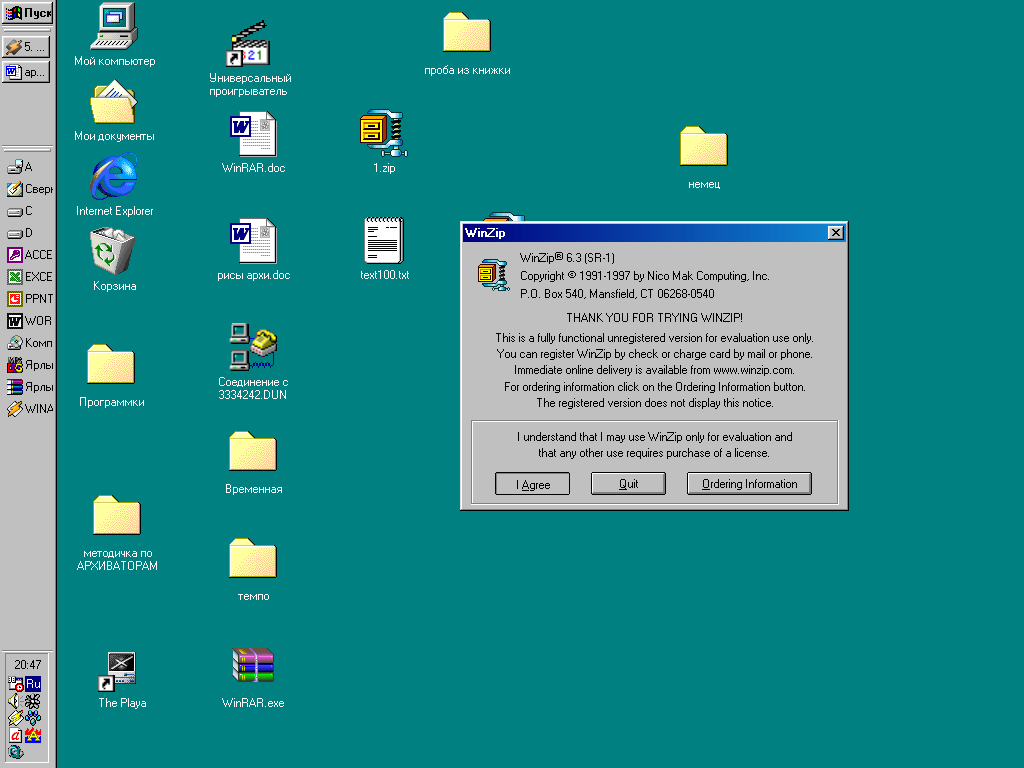Image resolution: width=1024 pixels, height=768 pixels.
Task: Open Ordering Information in WinZip dialog
Action: coord(749,483)
